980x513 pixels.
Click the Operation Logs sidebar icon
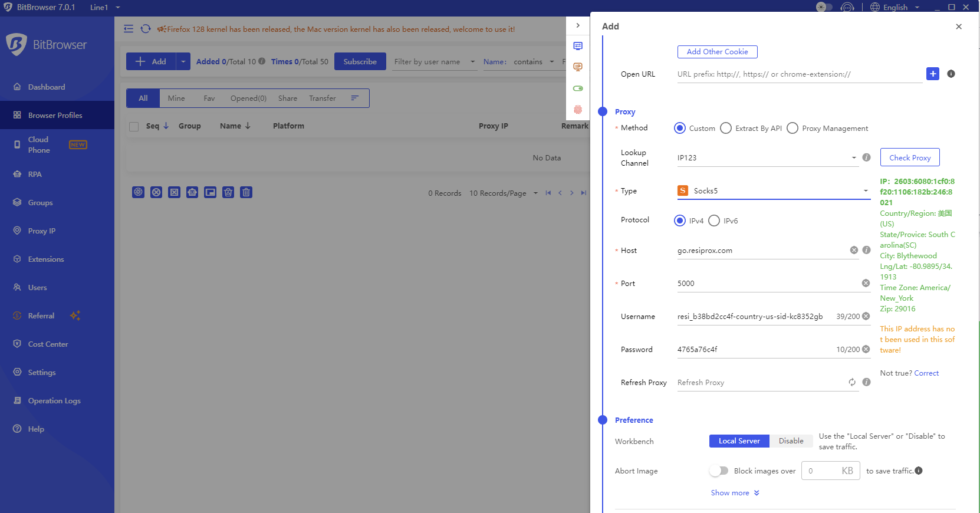click(x=17, y=401)
